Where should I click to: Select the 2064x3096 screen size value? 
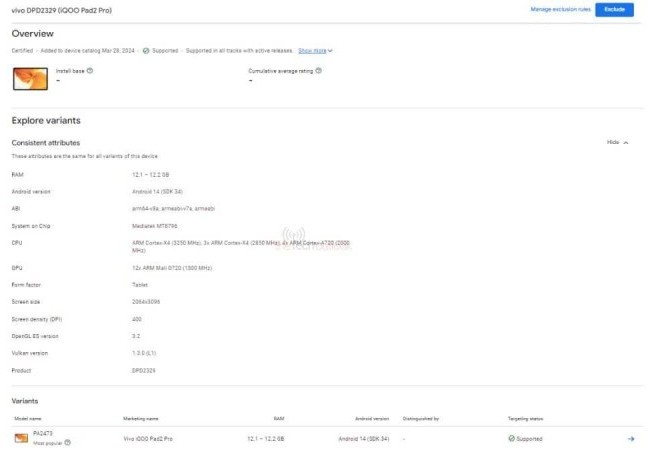(x=146, y=302)
